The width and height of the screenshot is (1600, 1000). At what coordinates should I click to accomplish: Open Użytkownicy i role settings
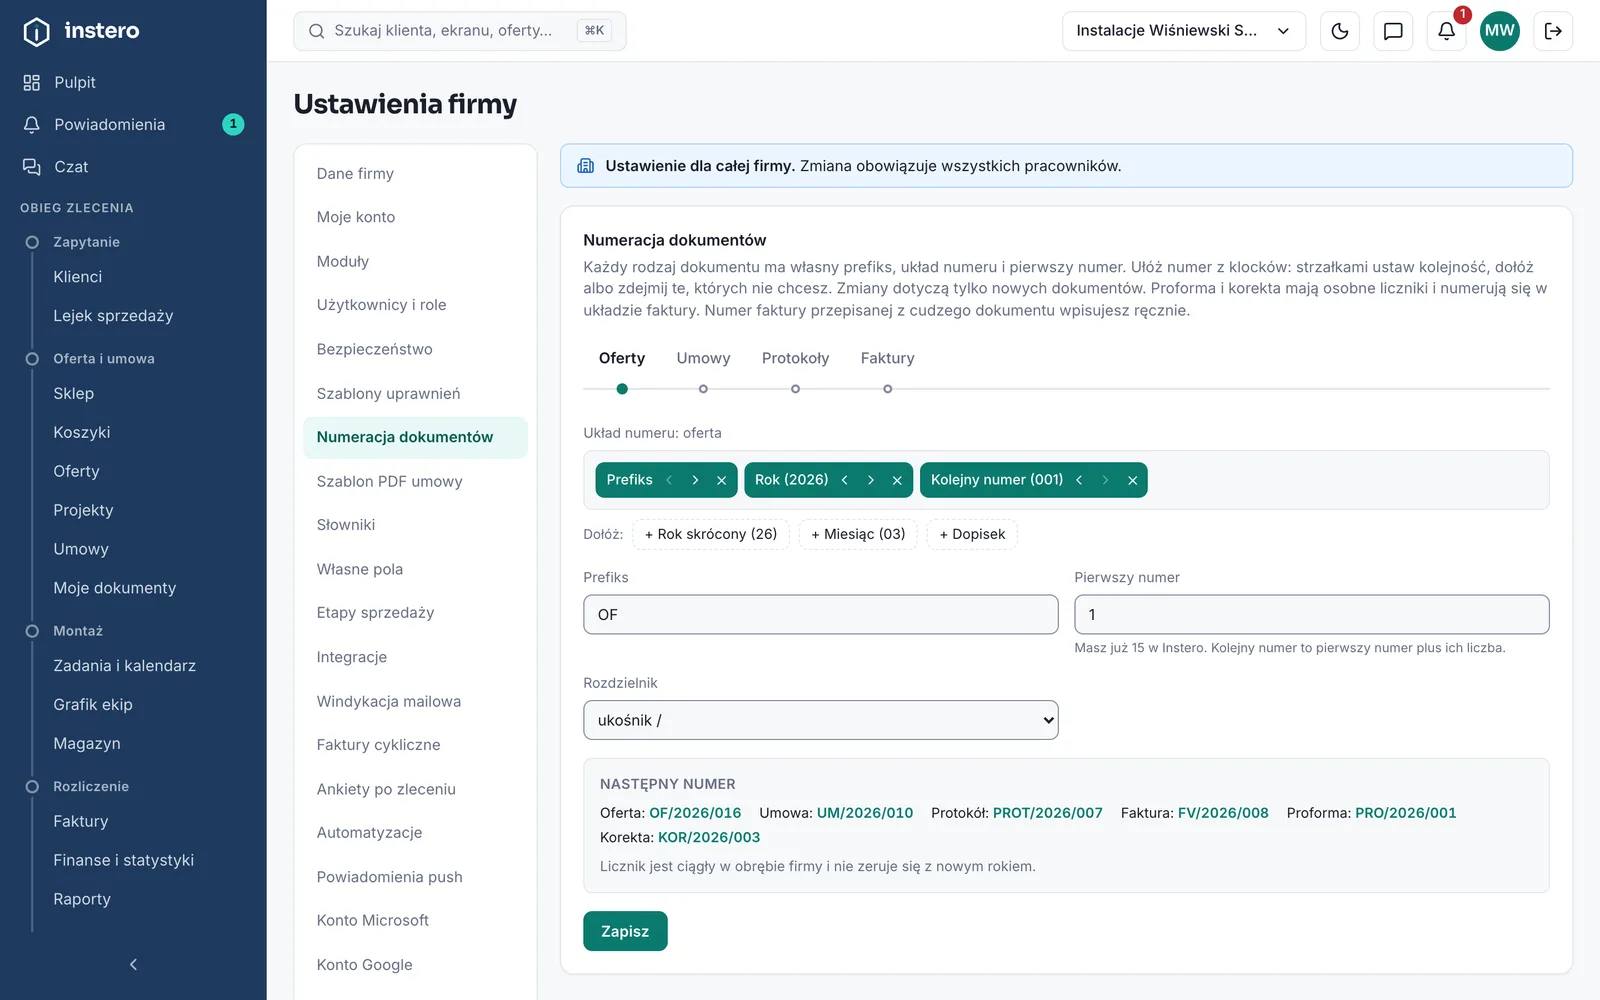click(415, 305)
